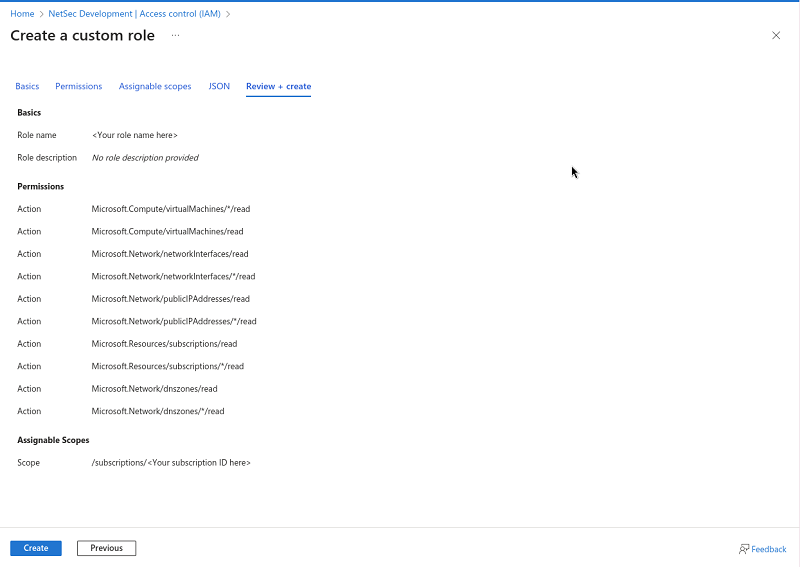Click the Previous button
The height and width of the screenshot is (567, 800).
coord(106,548)
